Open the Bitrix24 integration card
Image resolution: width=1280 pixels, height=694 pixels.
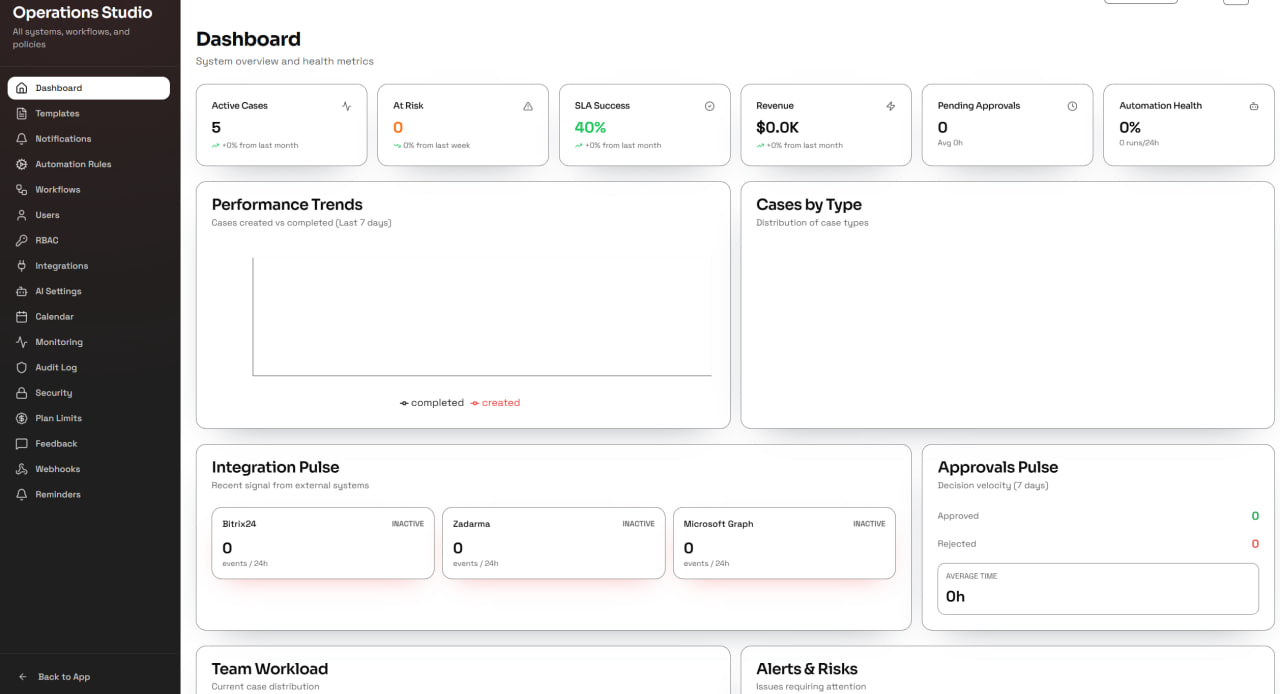(x=323, y=543)
